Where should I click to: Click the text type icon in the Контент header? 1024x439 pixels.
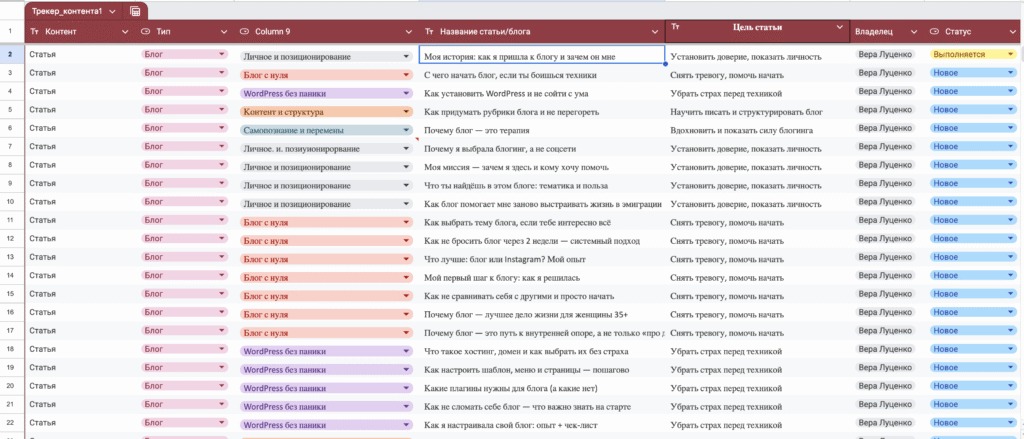click(x=36, y=32)
